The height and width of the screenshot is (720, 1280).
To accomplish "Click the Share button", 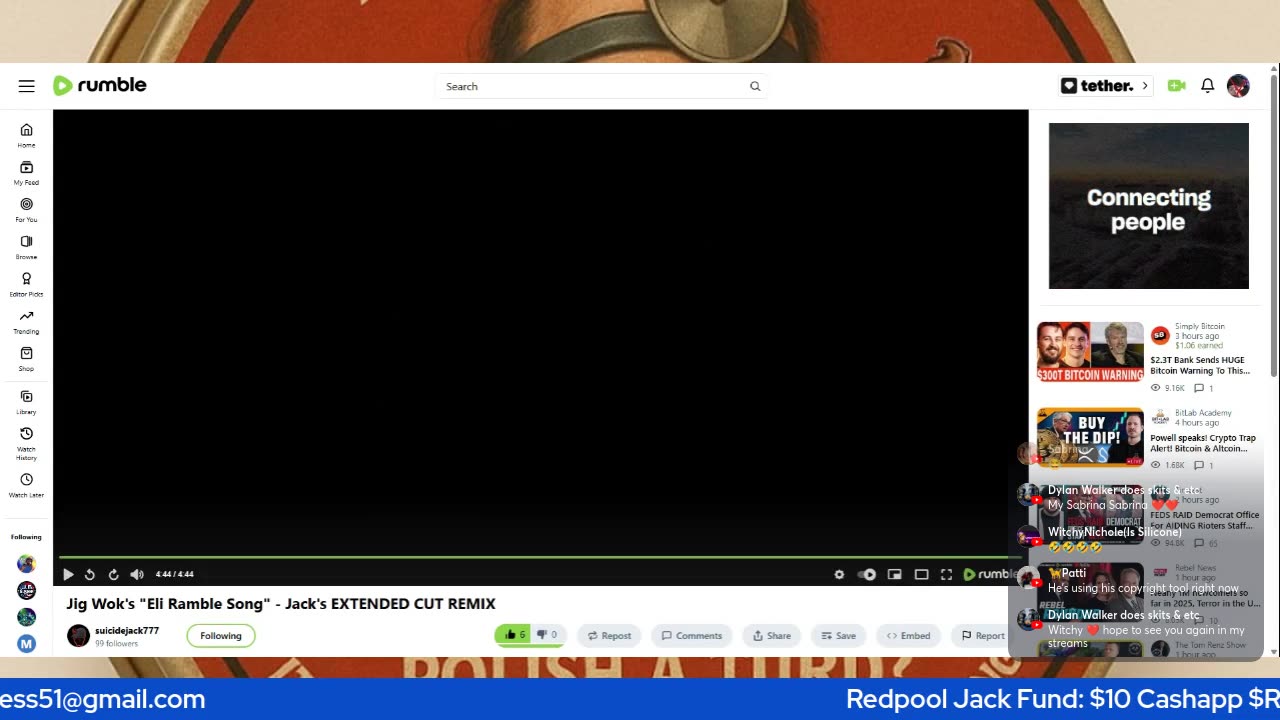I will [771, 635].
